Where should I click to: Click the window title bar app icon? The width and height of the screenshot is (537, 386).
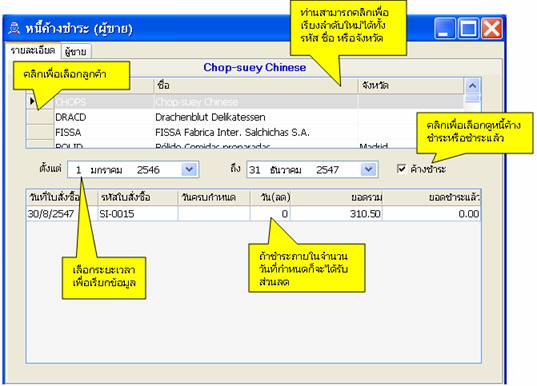pyautogui.click(x=14, y=28)
